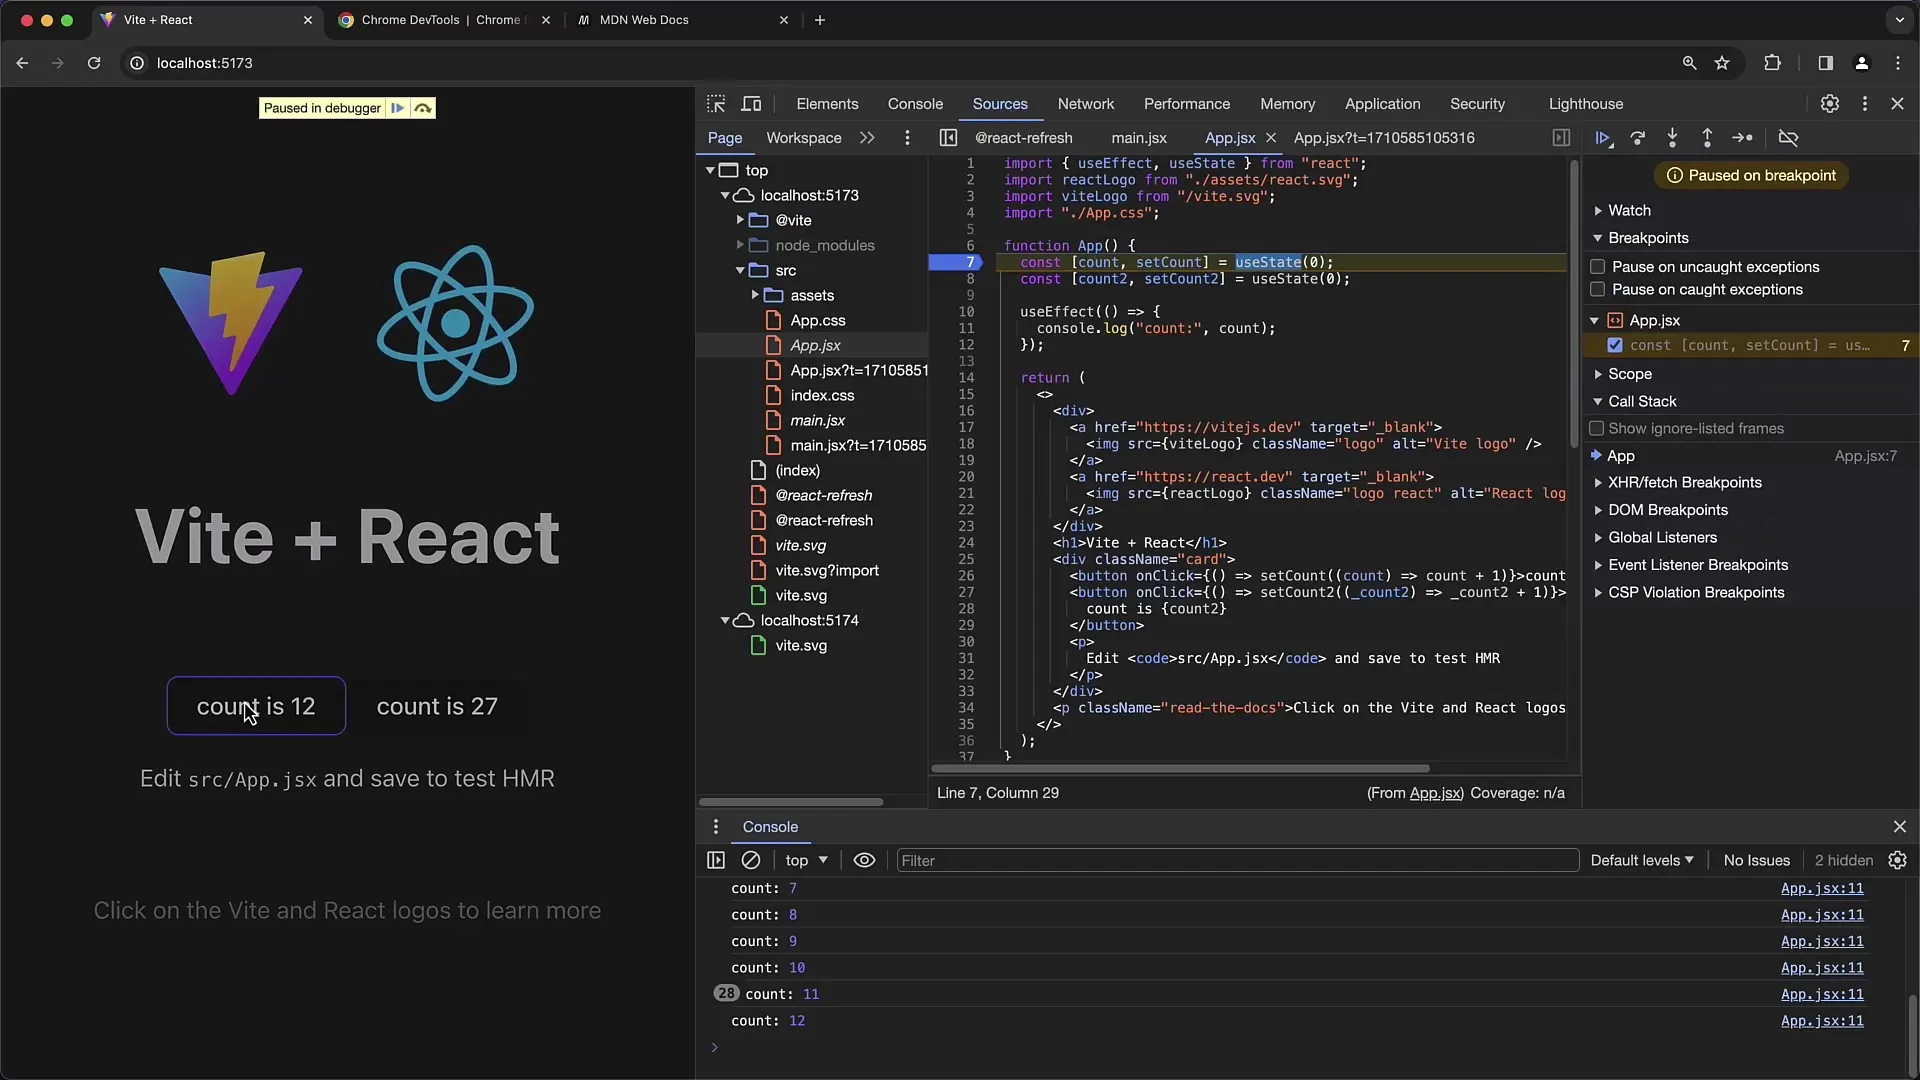Toggle the navigator sidebar icon
Screen dimensions: 1920x1080
click(x=948, y=138)
